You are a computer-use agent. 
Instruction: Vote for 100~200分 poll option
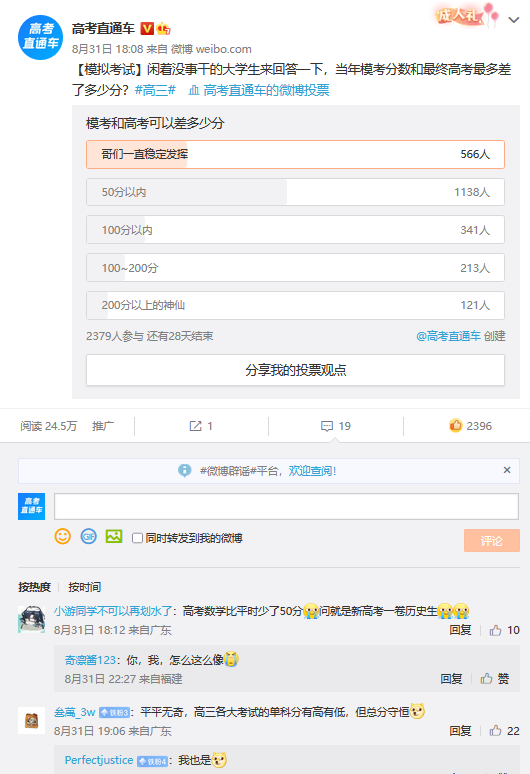pyautogui.click(x=295, y=268)
